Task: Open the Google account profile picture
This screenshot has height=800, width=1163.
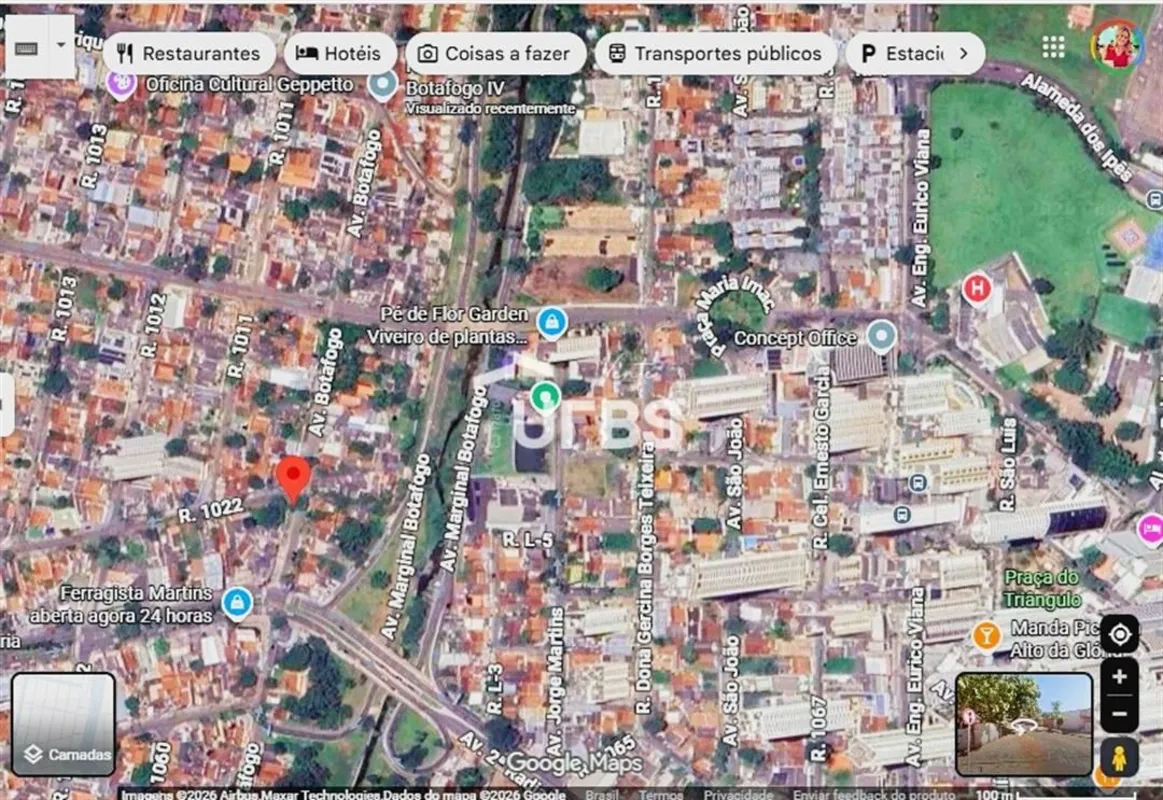Action: coord(1117,46)
